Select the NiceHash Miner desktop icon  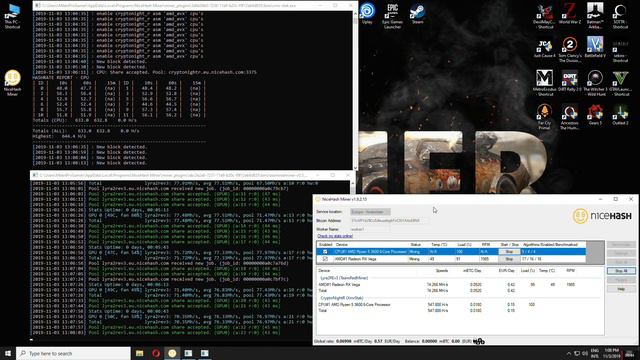click(x=12, y=83)
